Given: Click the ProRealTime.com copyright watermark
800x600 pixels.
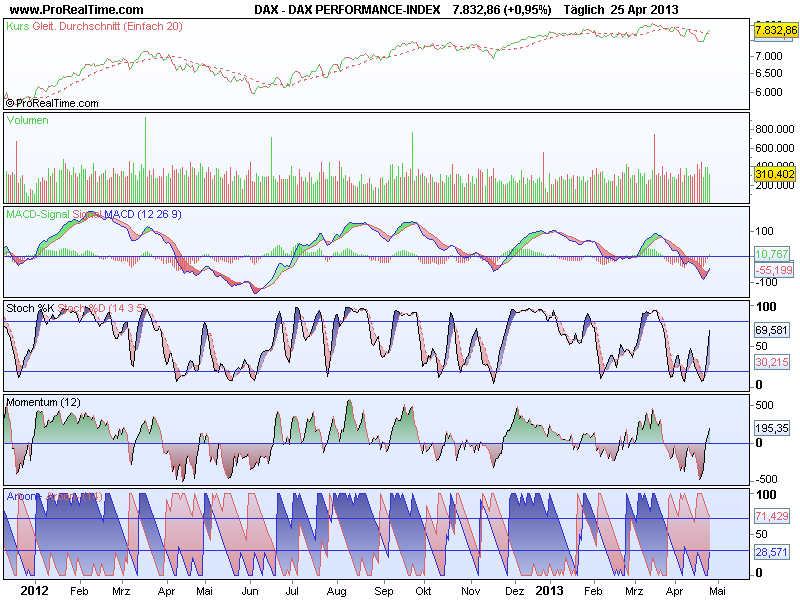Looking at the screenshot, I should click(52, 103).
